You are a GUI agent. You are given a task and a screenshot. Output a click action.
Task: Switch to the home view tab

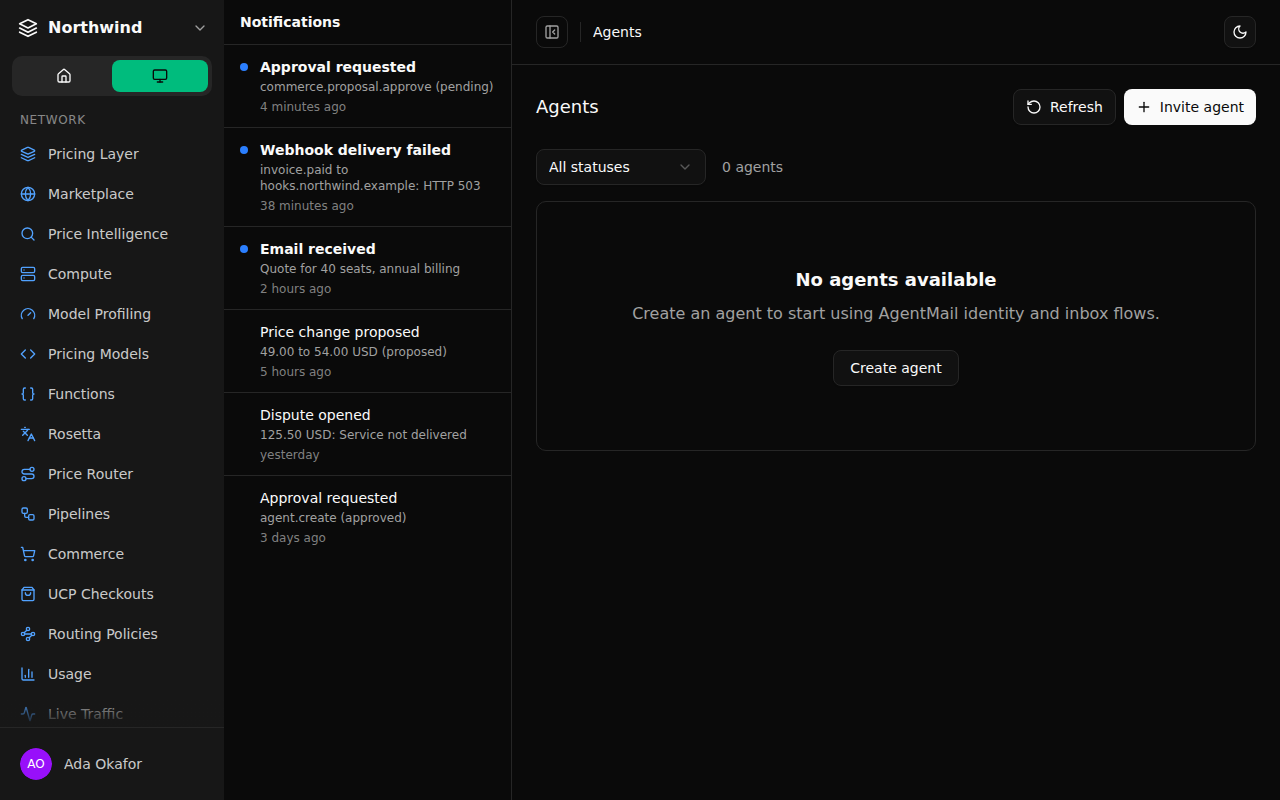pyautogui.click(x=64, y=76)
